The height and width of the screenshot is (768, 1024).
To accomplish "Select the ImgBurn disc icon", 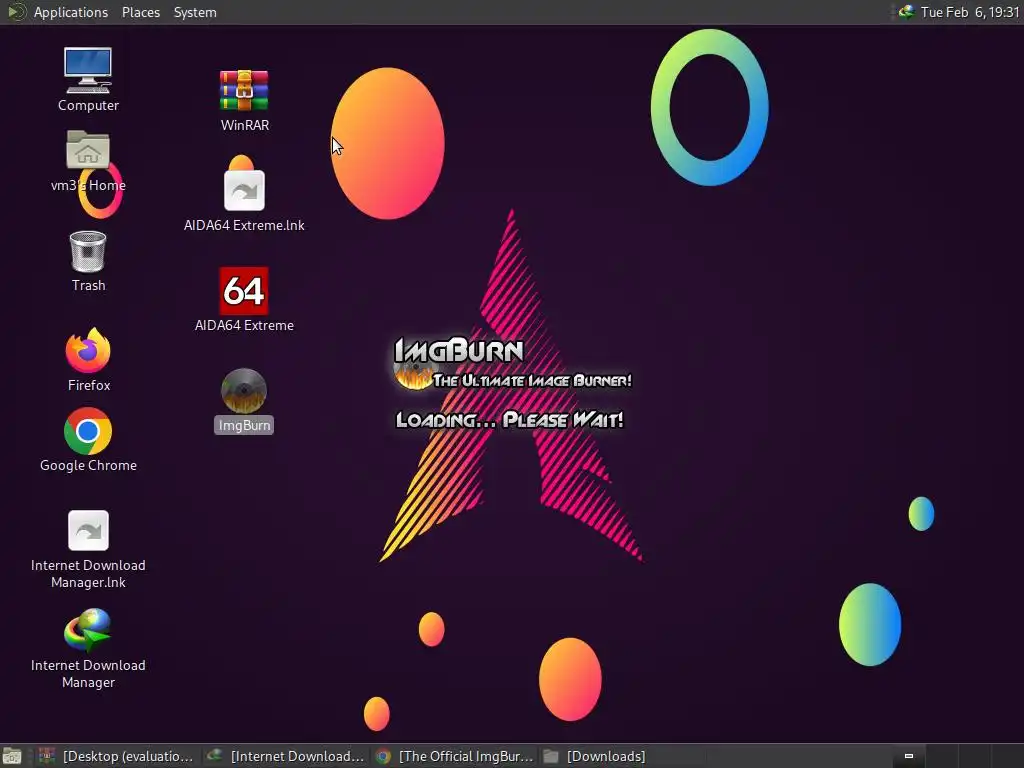I will click(244, 391).
